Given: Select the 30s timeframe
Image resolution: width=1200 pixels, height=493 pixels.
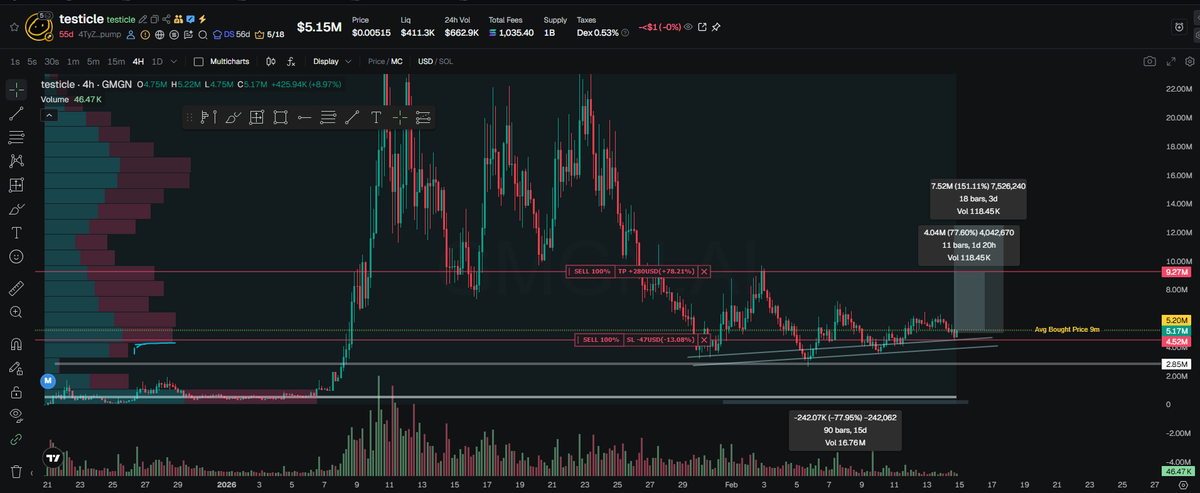Looking at the screenshot, I should (52, 61).
